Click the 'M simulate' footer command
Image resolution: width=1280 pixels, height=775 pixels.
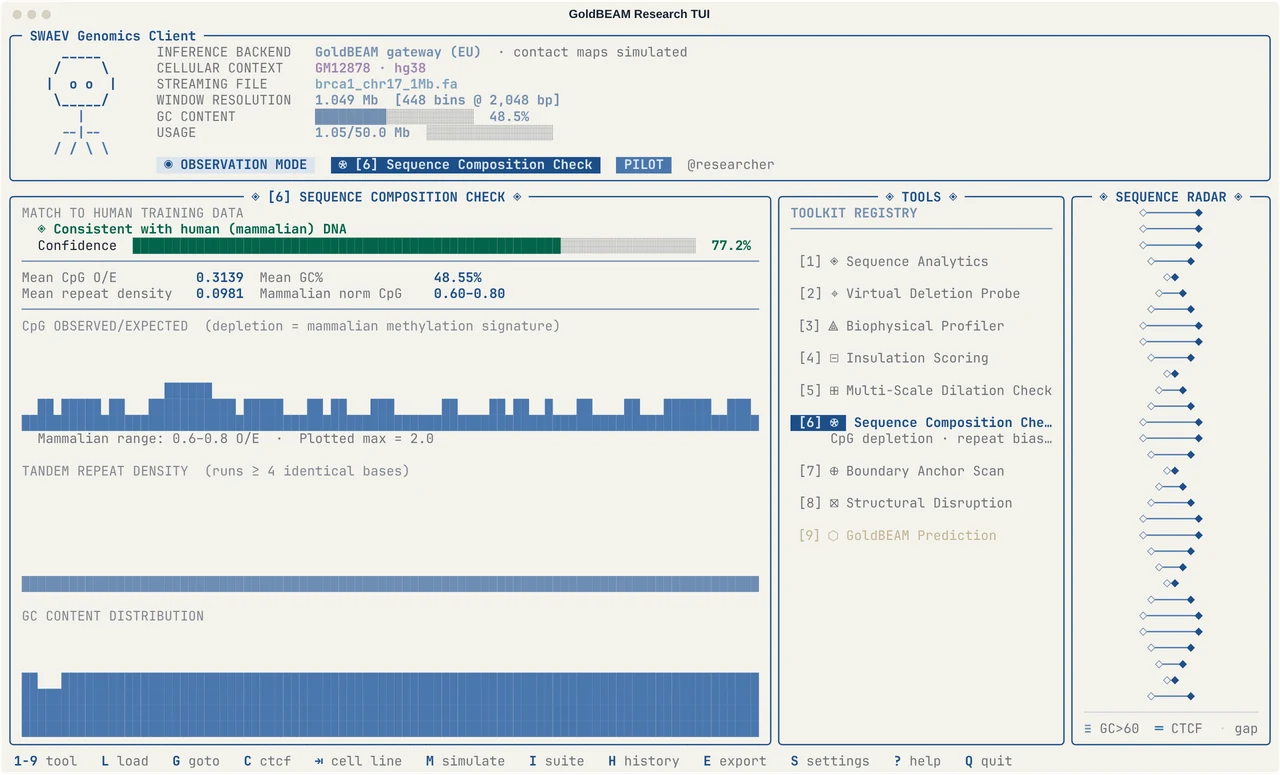coord(465,761)
